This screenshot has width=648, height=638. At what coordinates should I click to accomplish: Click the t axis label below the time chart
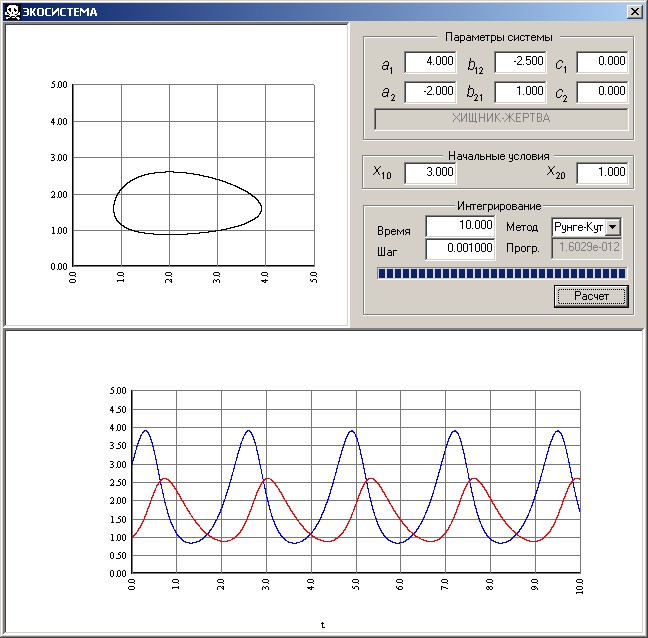(323, 625)
